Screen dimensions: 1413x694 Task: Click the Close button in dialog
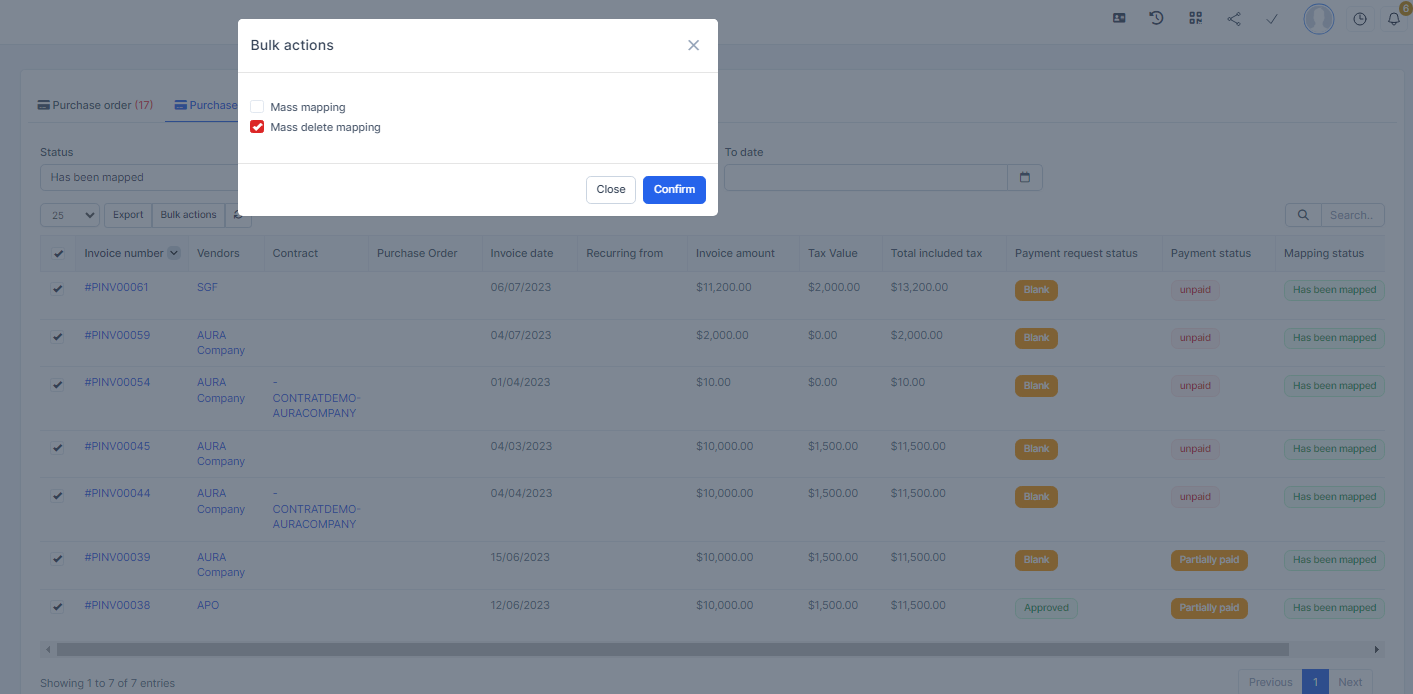pyautogui.click(x=610, y=189)
